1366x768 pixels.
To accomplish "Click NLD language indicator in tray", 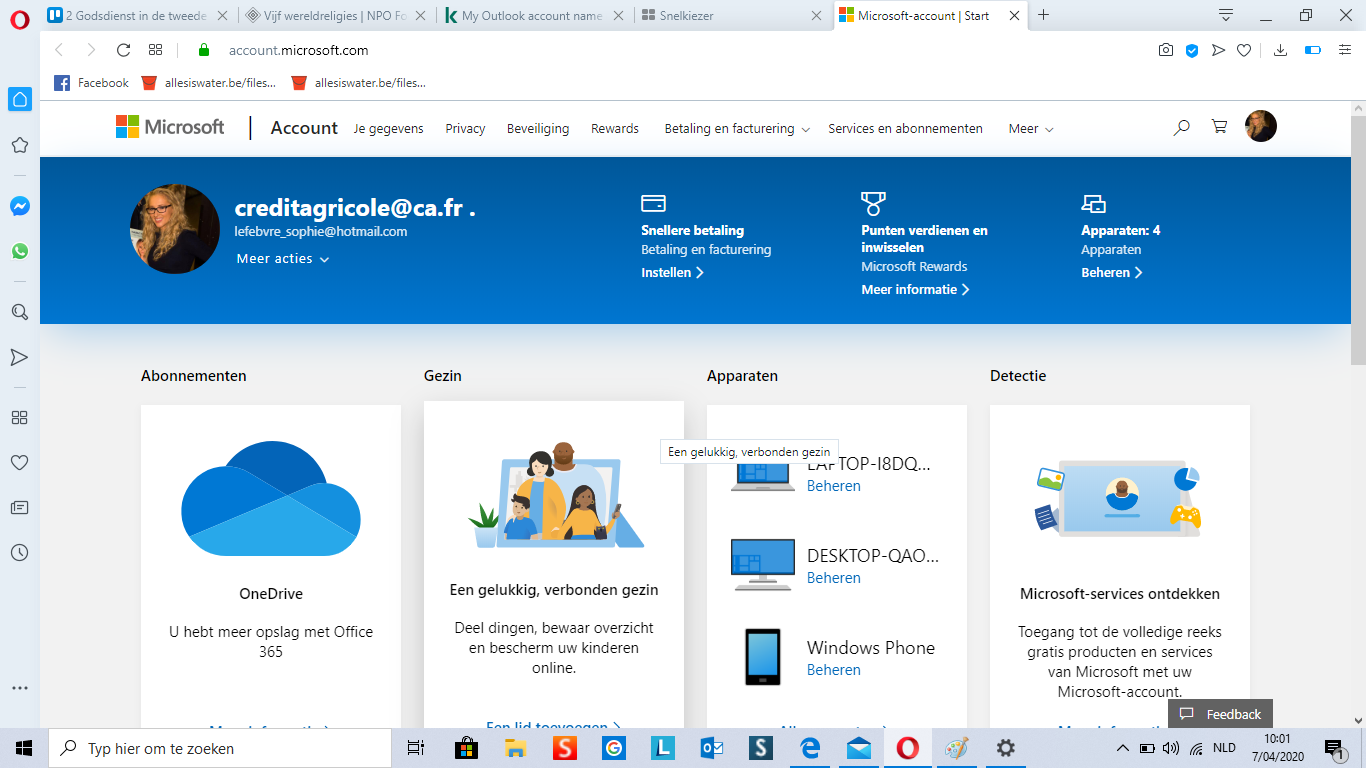I will pyautogui.click(x=1224, y=748).
